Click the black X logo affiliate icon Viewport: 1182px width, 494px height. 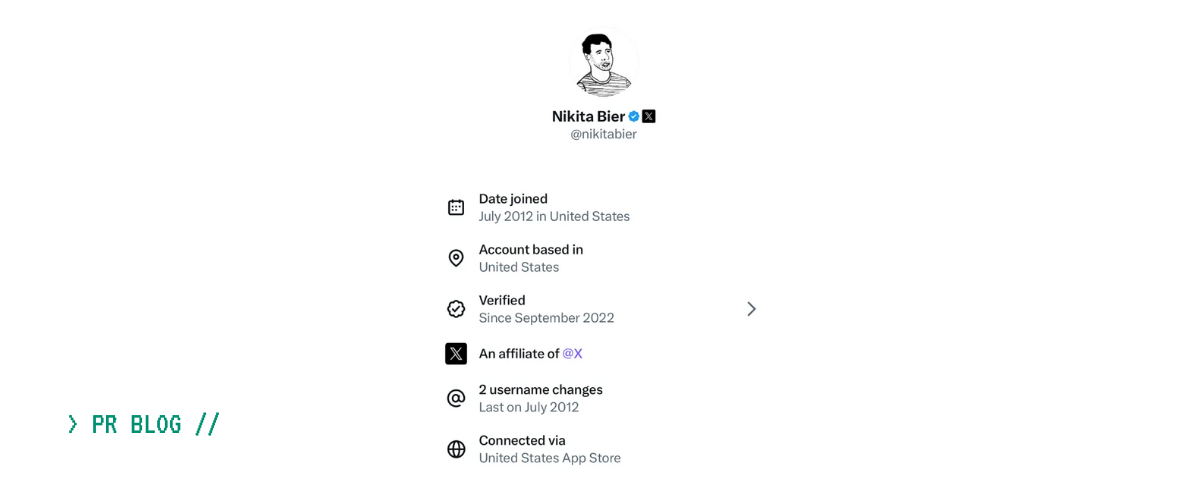[x=456, y=353]
